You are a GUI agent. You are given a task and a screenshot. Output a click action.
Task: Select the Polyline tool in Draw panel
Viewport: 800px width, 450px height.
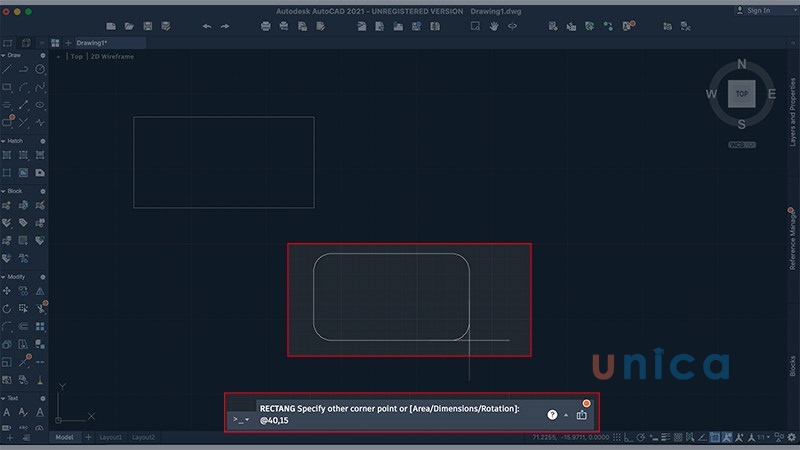tap(23, 69)
